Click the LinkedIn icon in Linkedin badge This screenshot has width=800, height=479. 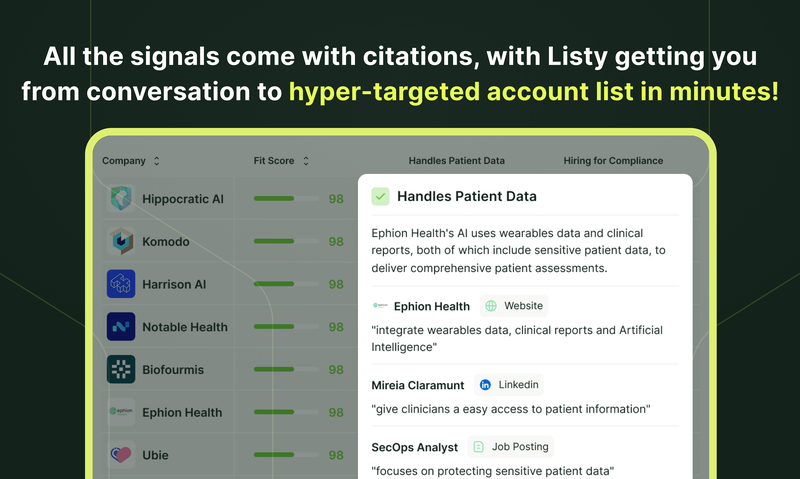click(485, 385)
